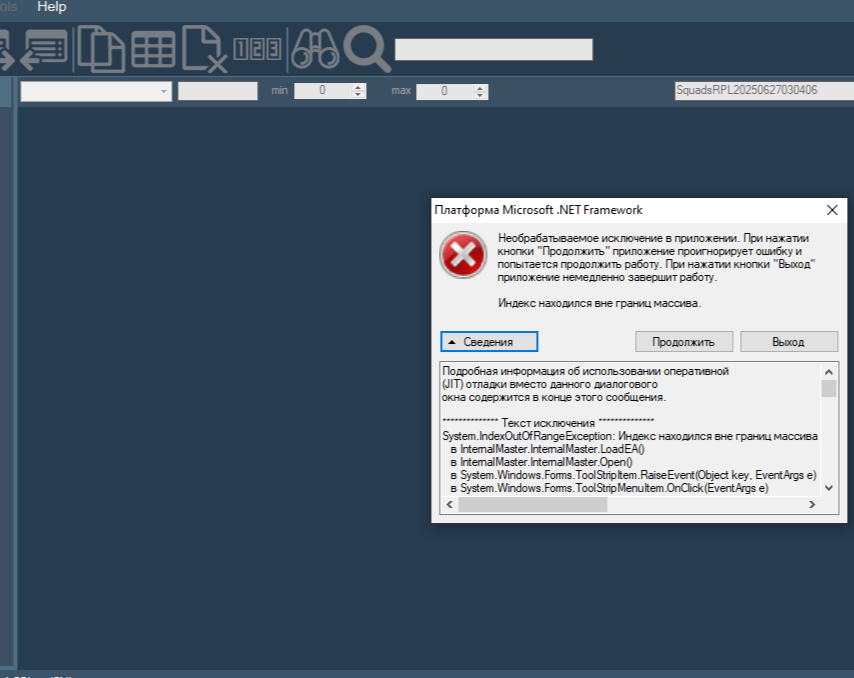Click the copy pages toolbar icon
The image size is (854, 678).
101,49
